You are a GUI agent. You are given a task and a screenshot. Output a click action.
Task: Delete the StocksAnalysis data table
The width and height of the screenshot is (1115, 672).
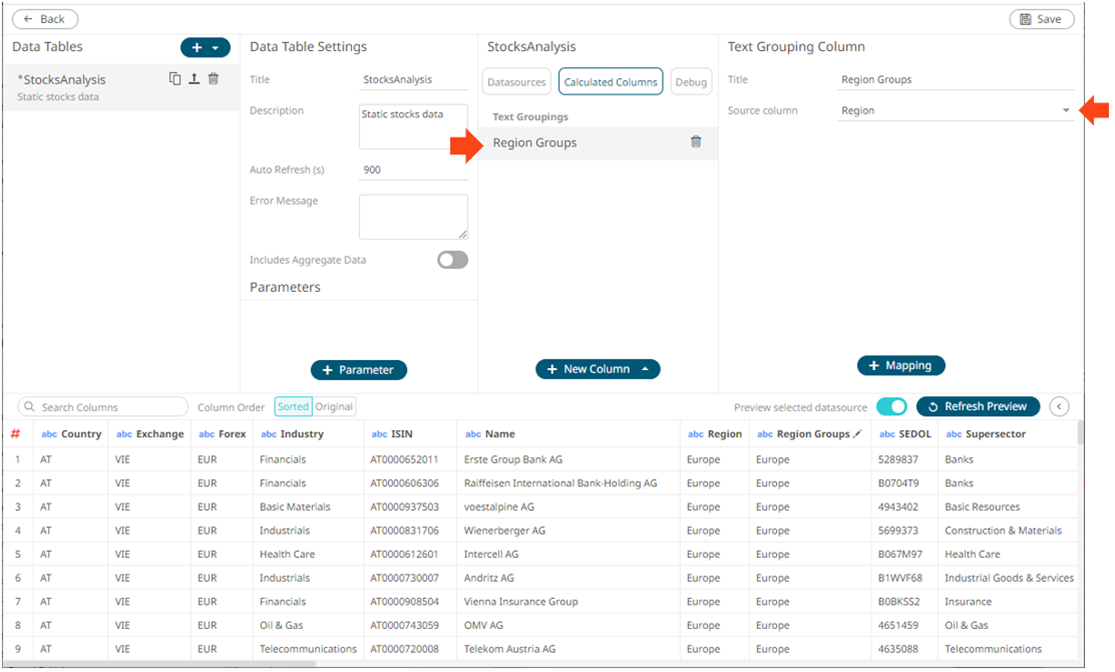pyautogui.click(x=213, y=79)
